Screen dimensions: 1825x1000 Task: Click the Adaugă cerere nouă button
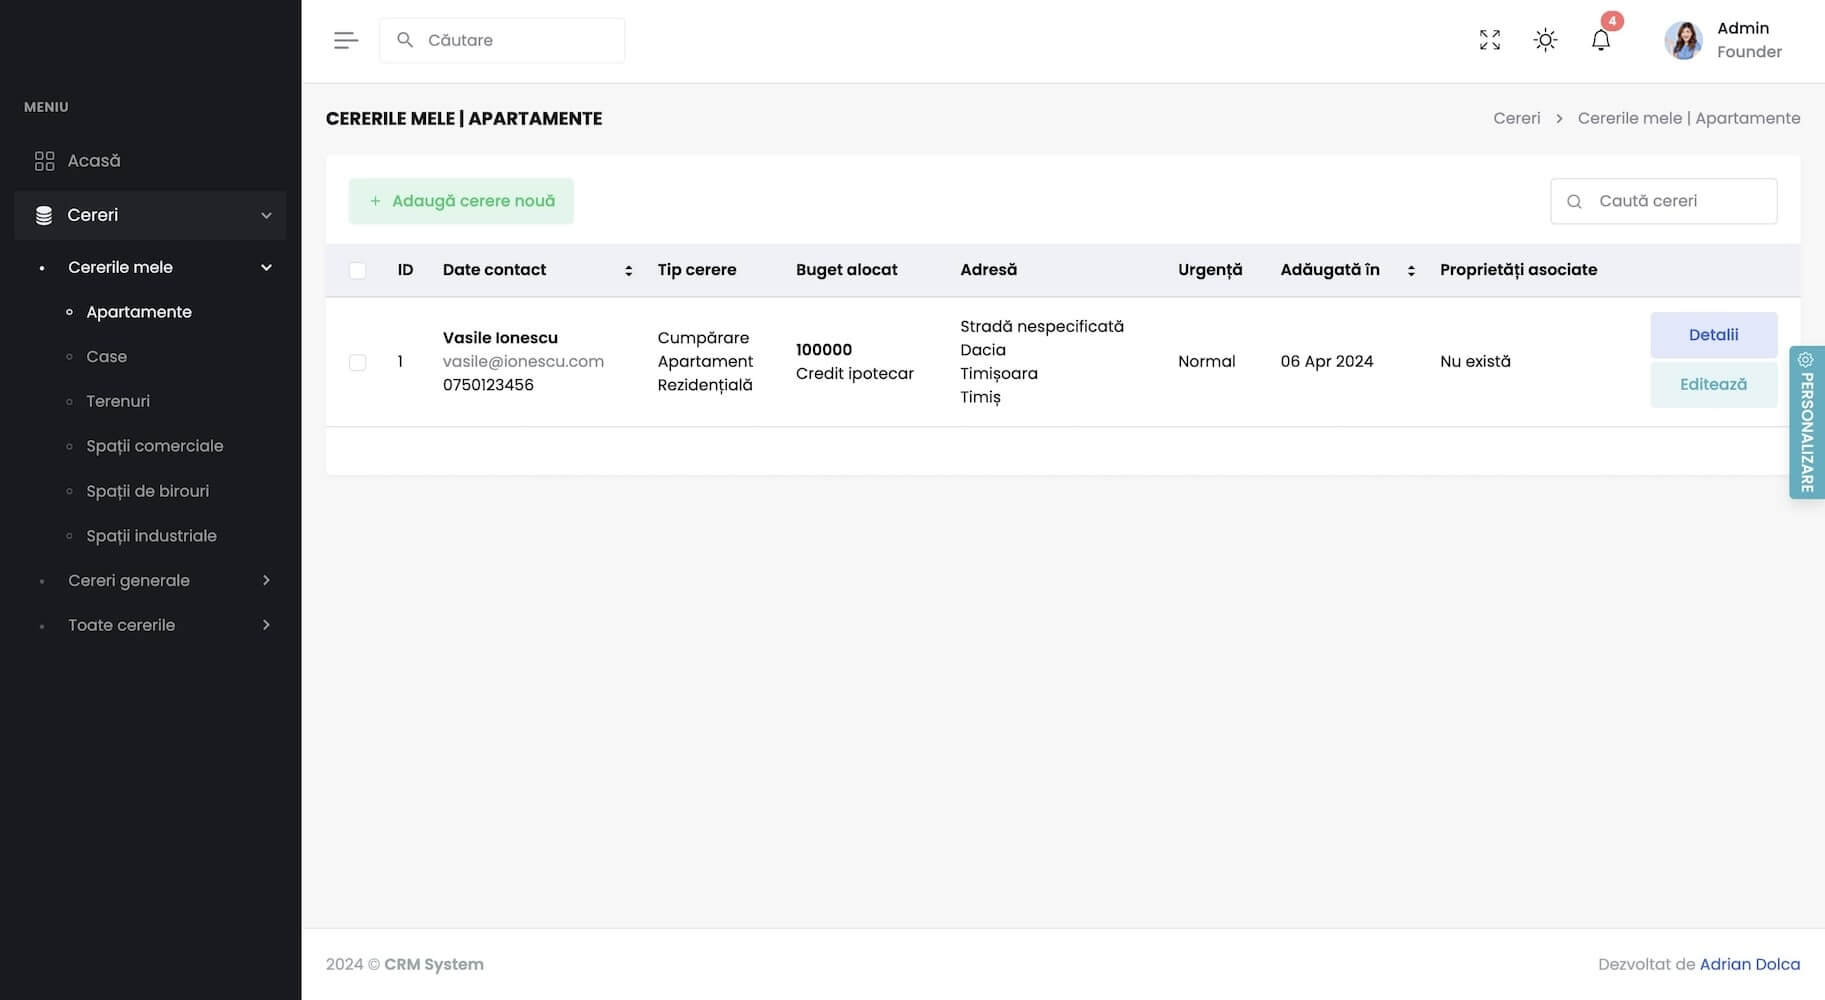(x=461, y=201)
